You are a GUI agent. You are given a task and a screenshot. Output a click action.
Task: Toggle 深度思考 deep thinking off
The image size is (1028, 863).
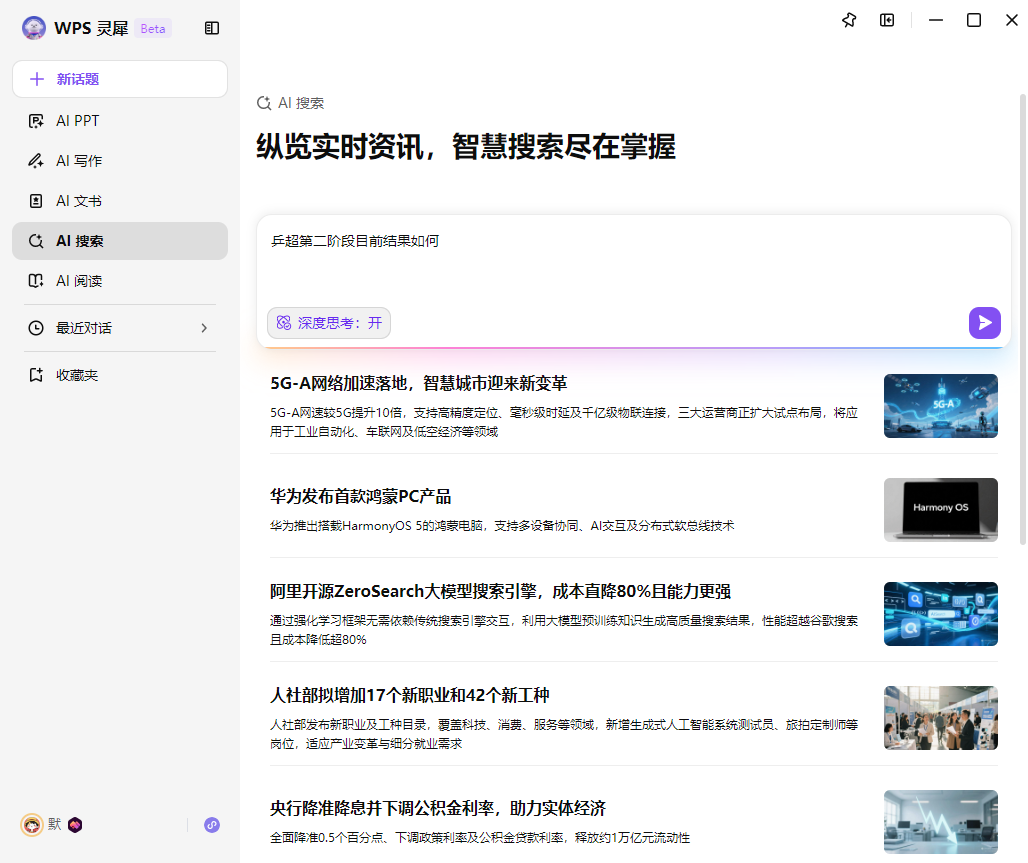coord(328,323)
